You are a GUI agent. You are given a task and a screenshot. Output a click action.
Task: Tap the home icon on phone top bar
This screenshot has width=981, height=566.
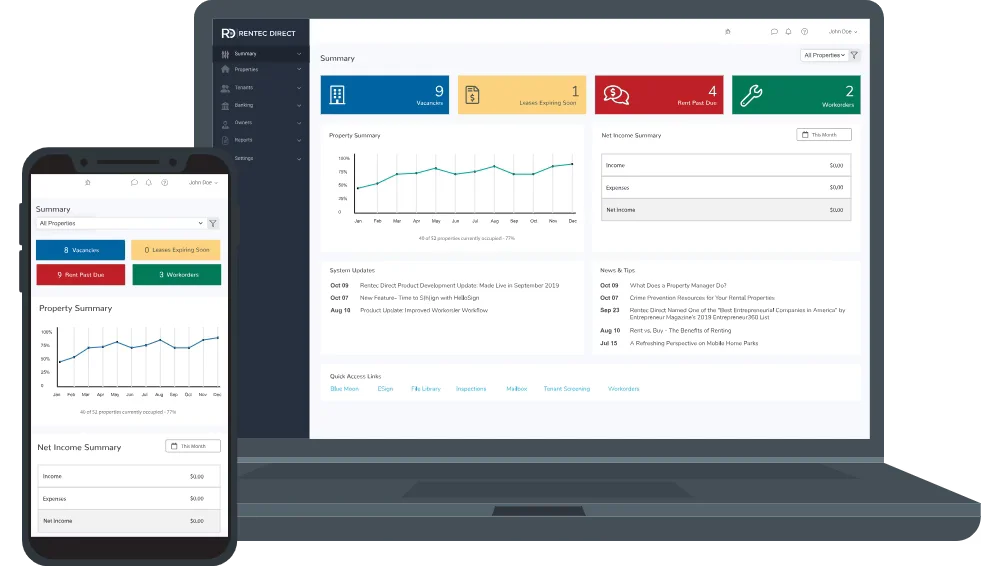click(88, 183)
